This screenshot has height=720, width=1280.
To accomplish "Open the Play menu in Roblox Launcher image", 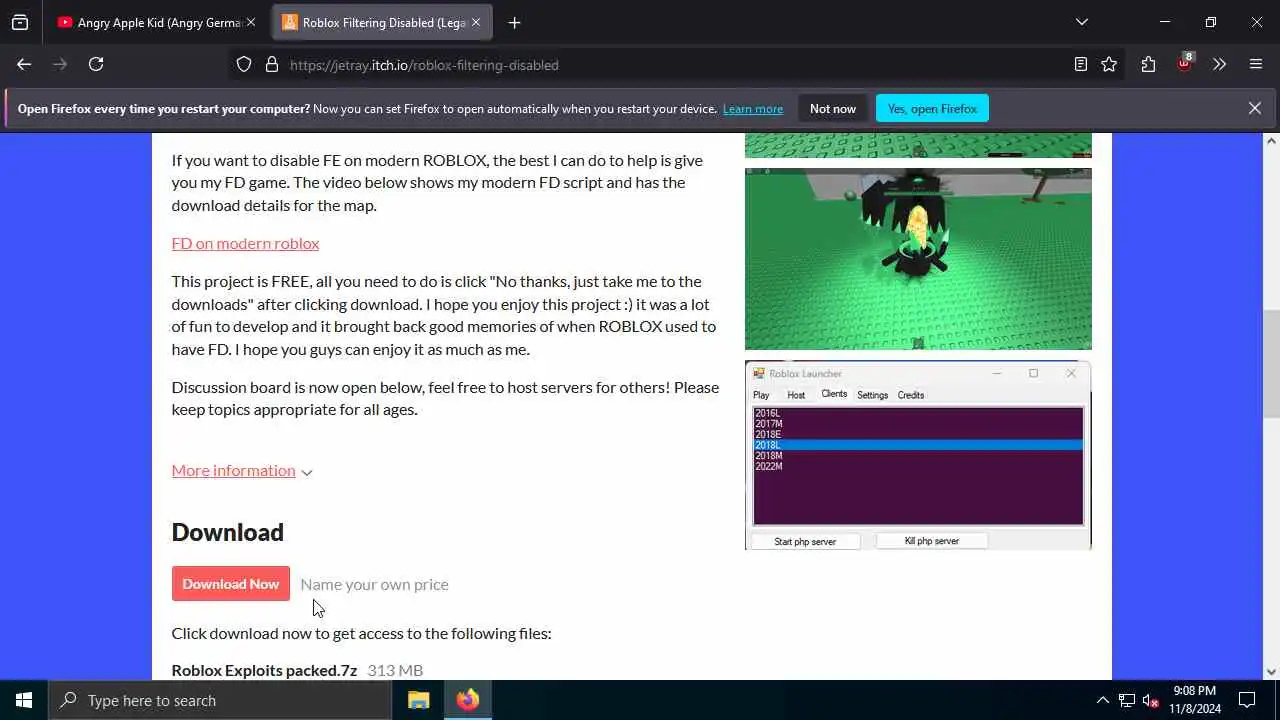I will (x=761, y=395).
